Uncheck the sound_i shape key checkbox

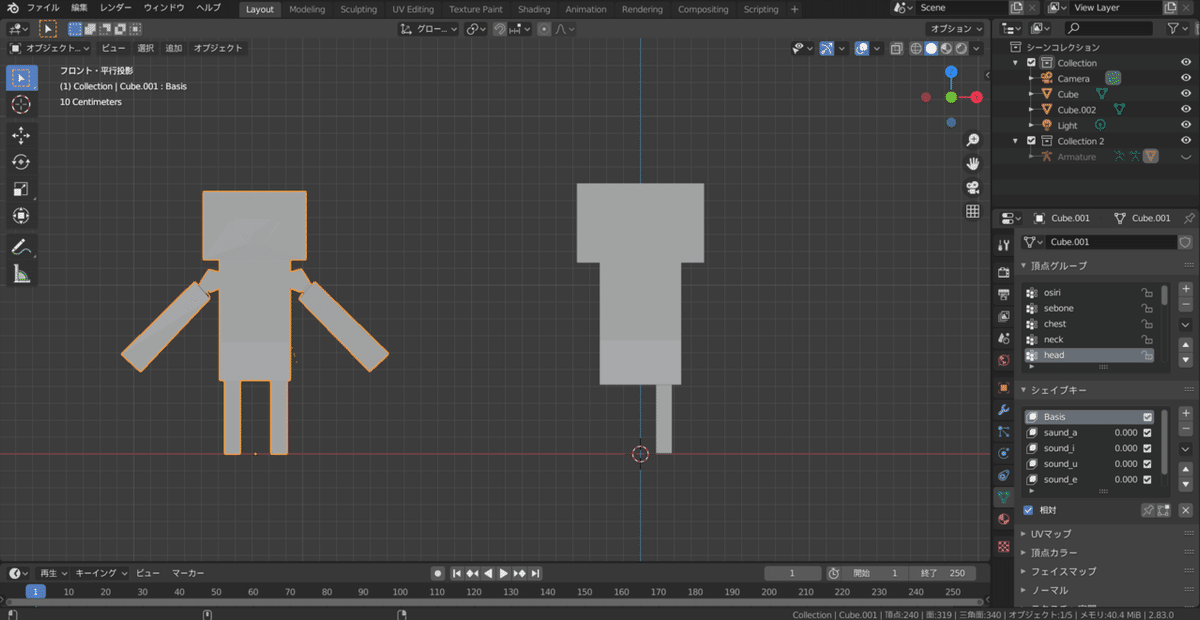tap(1148, 448)
